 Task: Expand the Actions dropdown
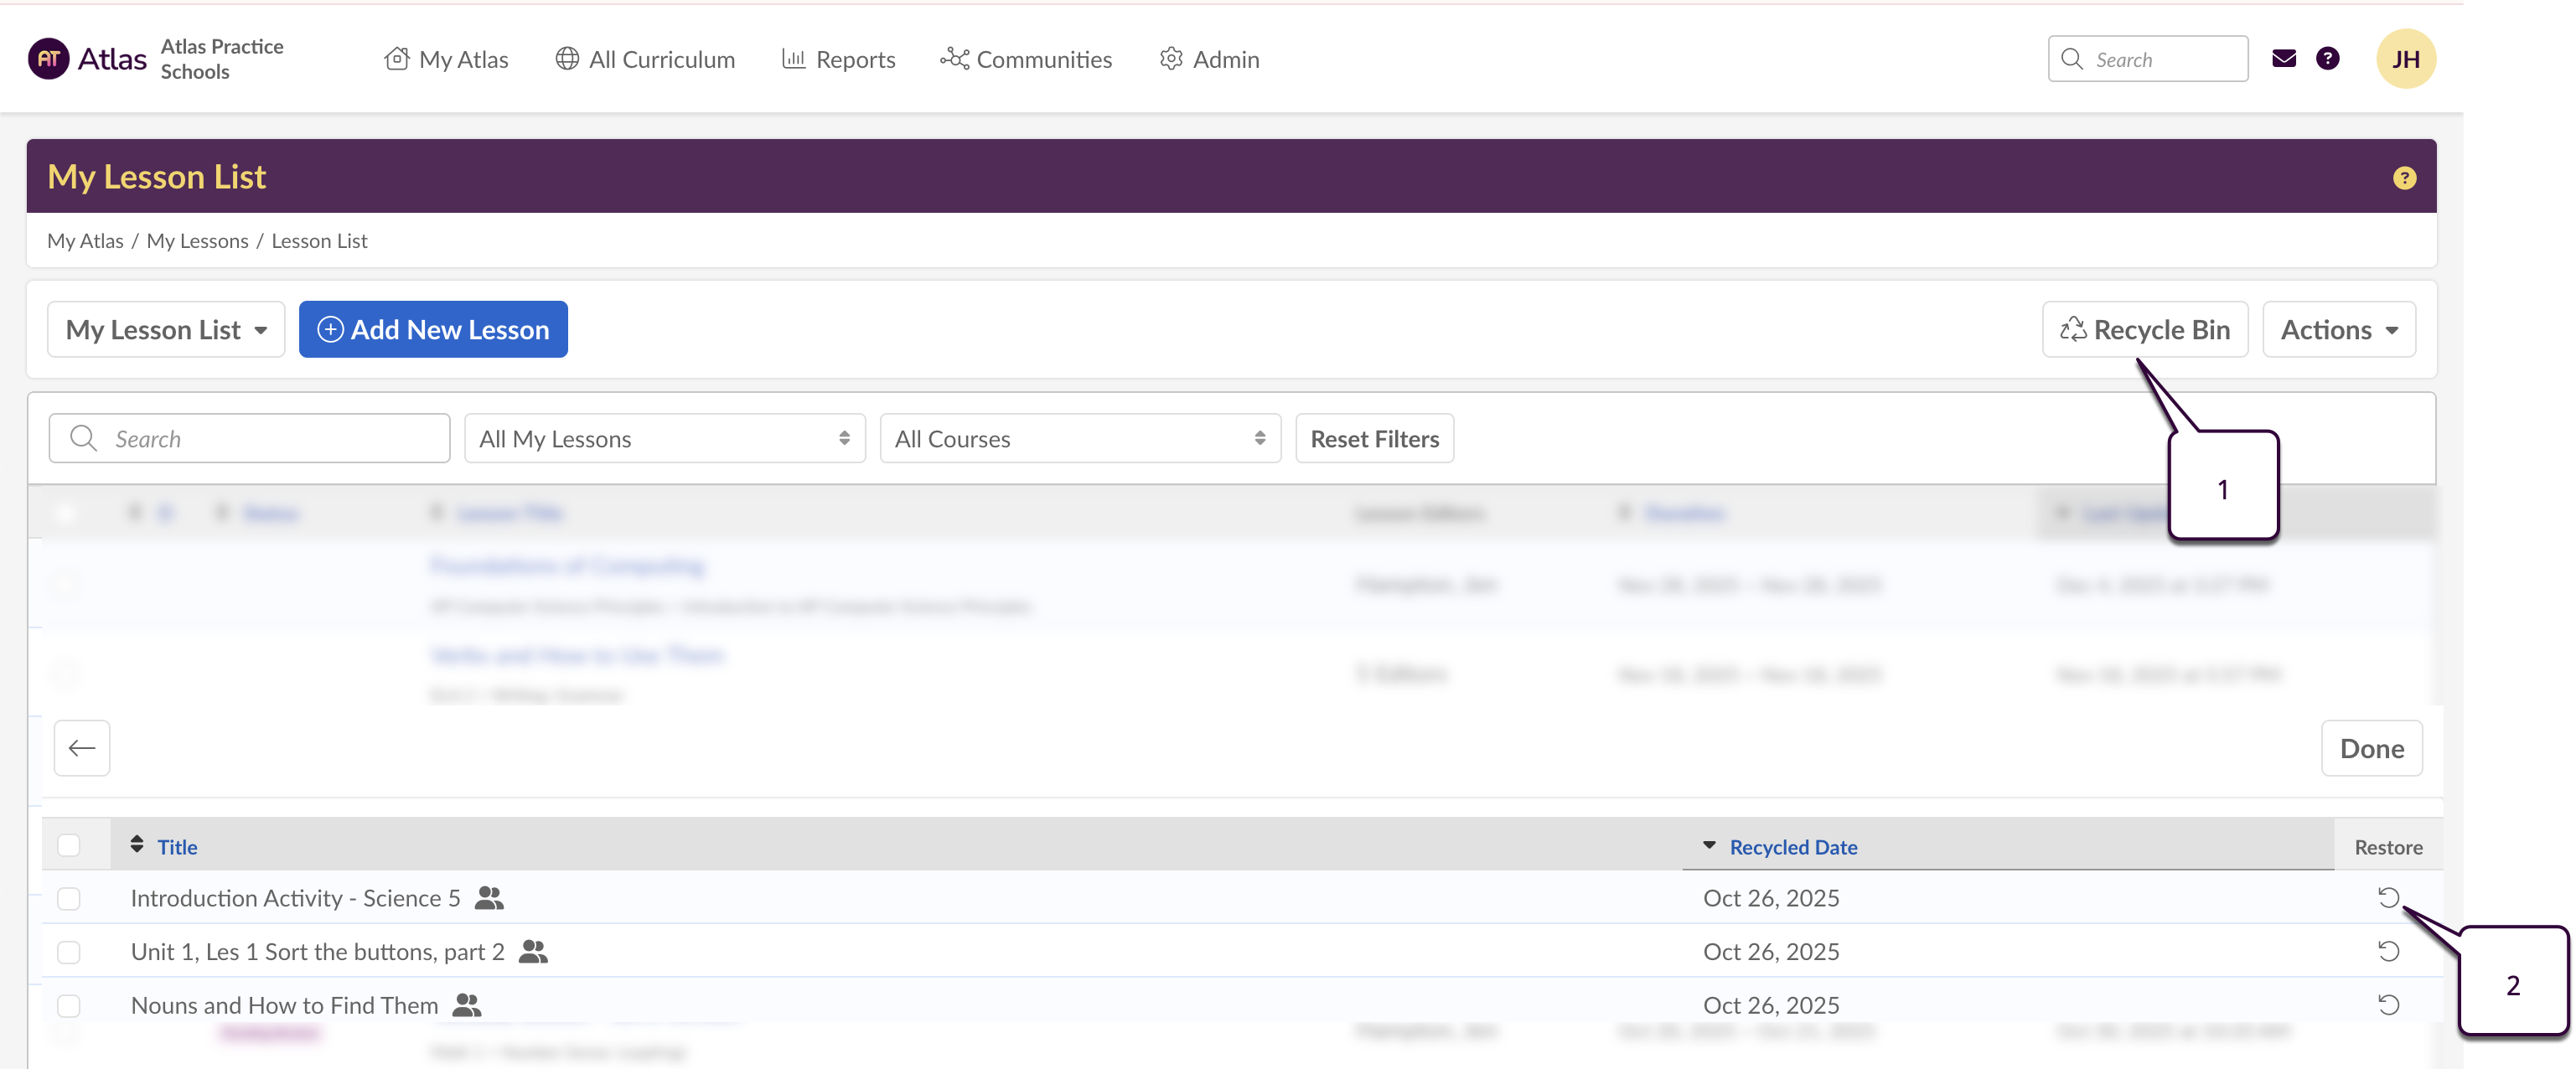pos(2338,330)
